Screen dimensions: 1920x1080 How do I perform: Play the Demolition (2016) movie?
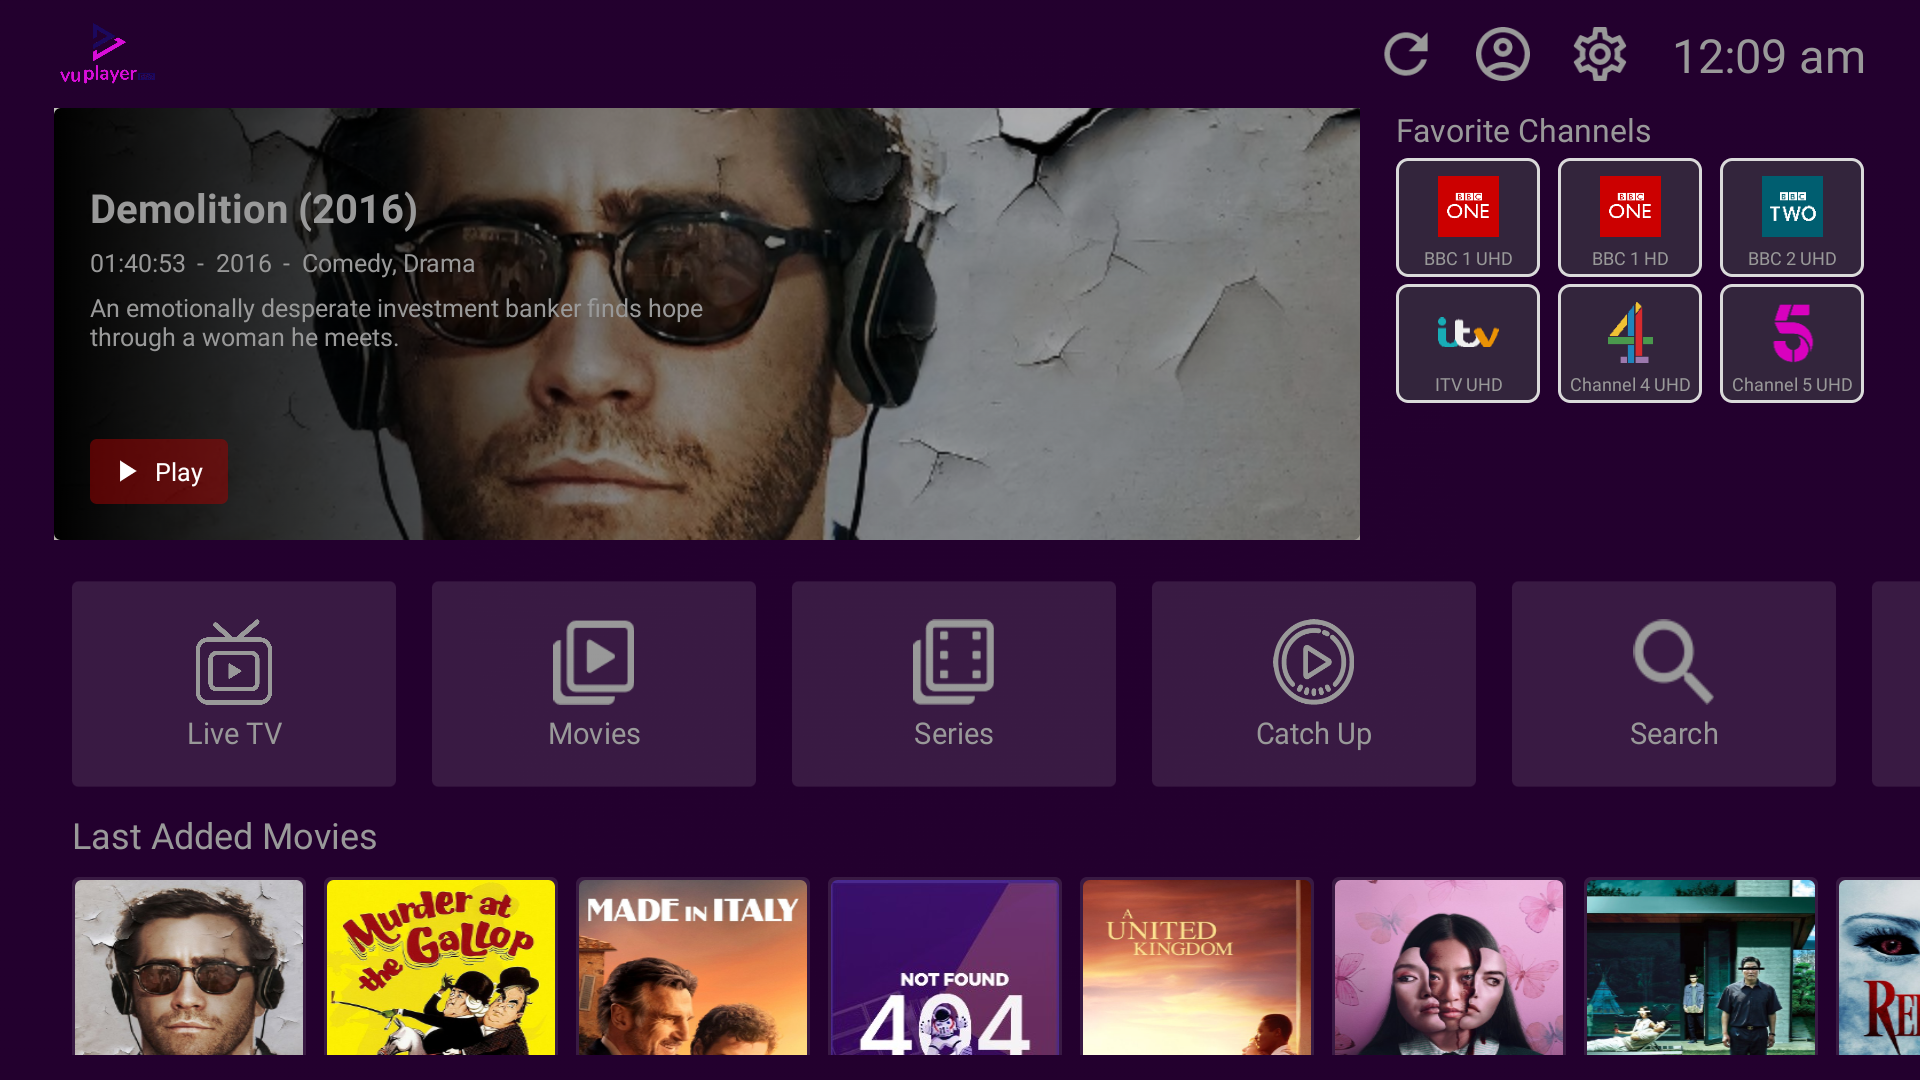click(x=159, y=472)
